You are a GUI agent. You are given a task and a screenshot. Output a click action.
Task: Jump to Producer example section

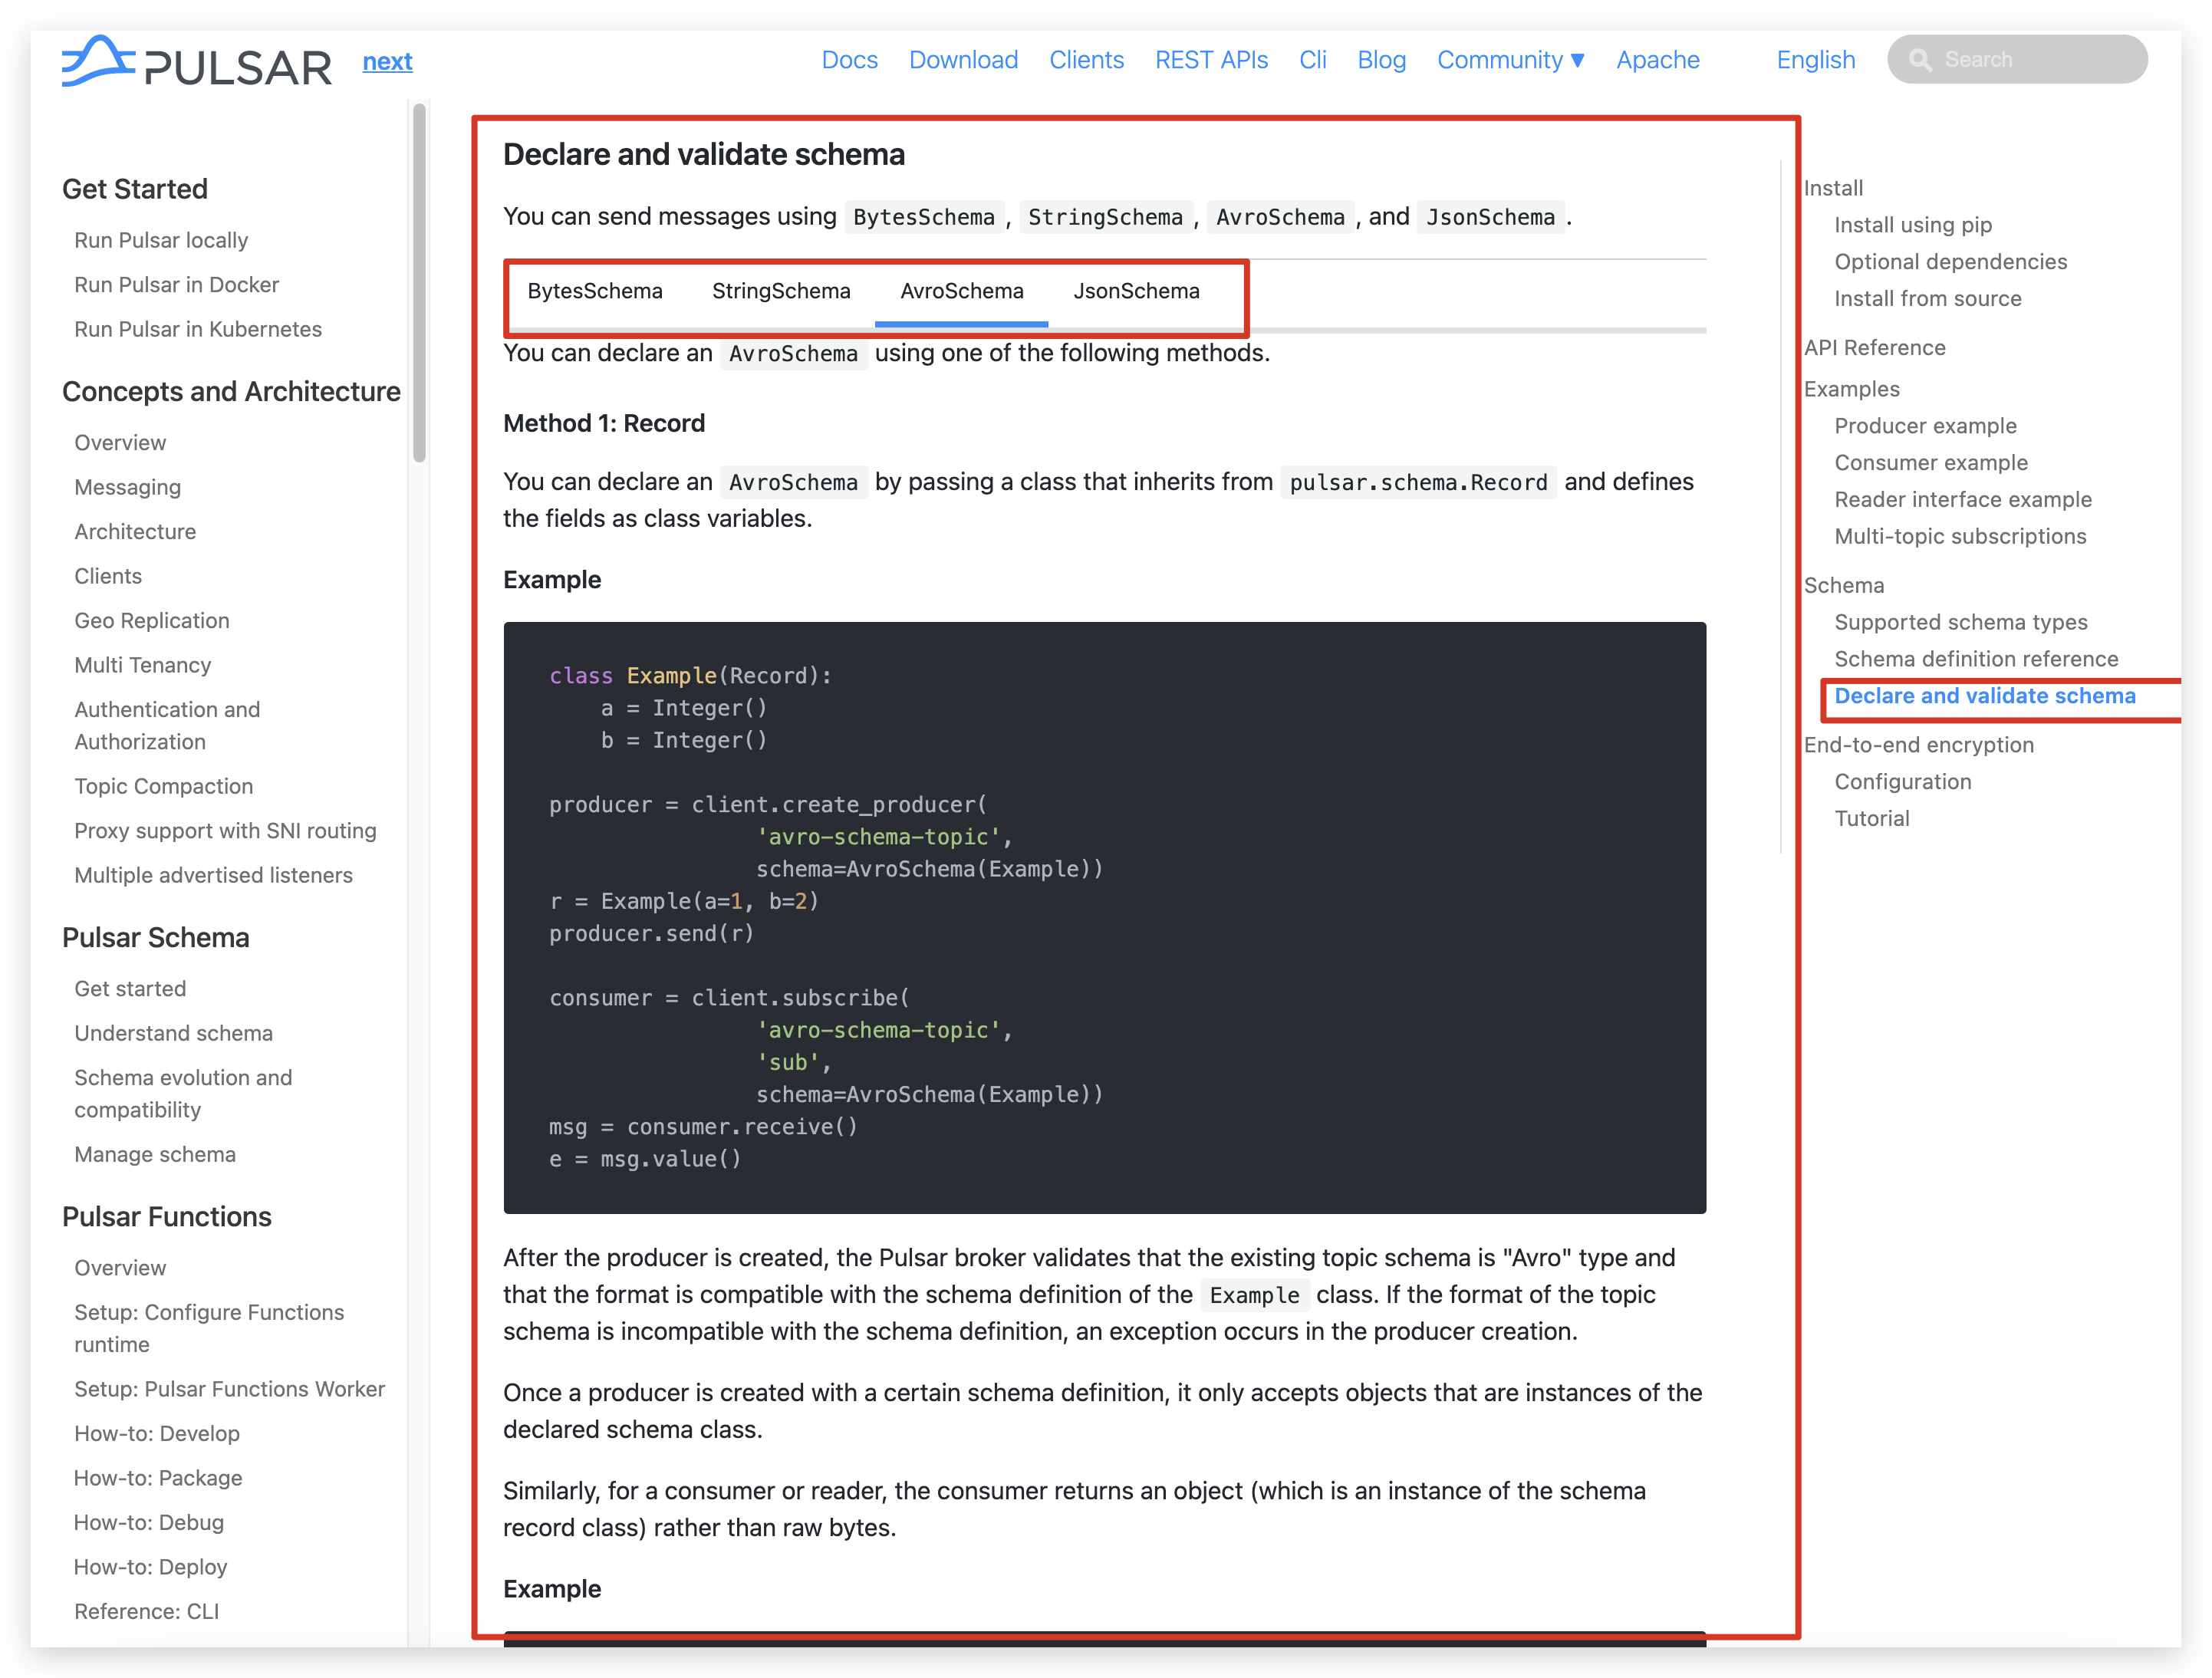tap(1925, 426)
